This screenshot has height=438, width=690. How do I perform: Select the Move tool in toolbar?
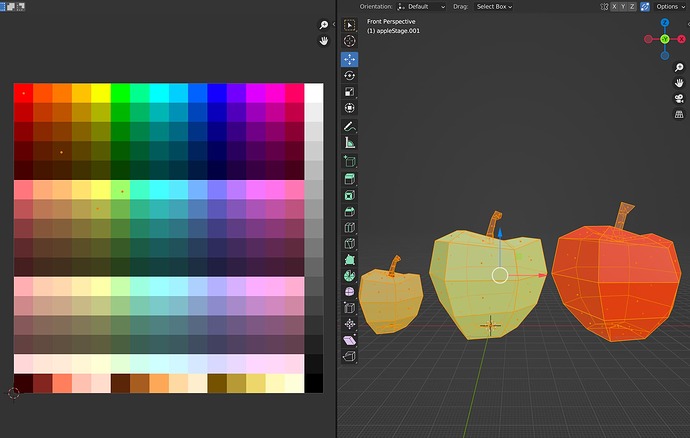[350, 58]
